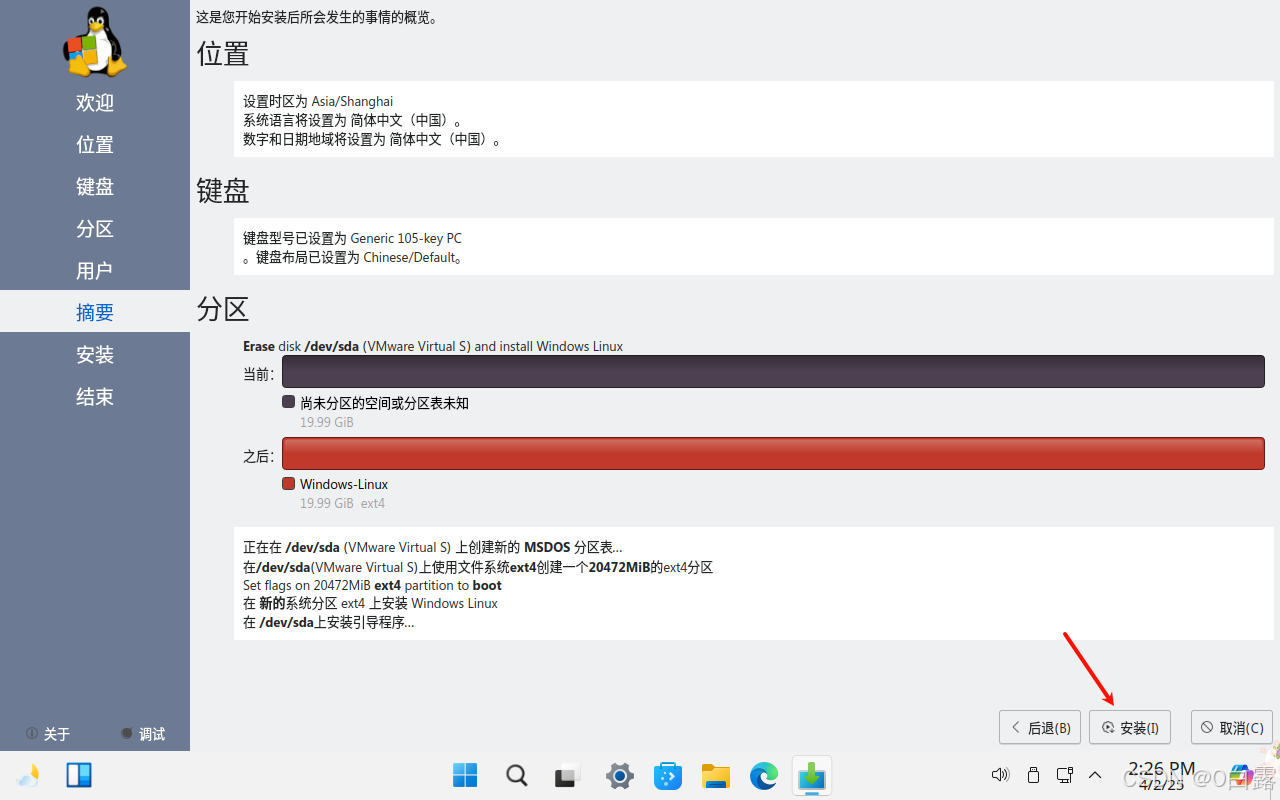The image size is (1280, 800).
Task: Click the dark unpartitioned space color swatch
Action: tap(289, 402)
